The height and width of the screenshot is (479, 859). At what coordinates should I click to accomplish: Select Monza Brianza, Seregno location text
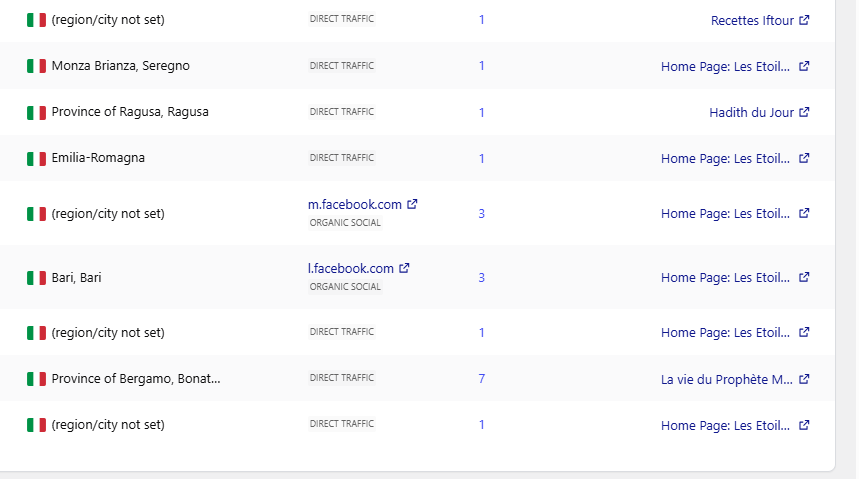pos(120,66)
